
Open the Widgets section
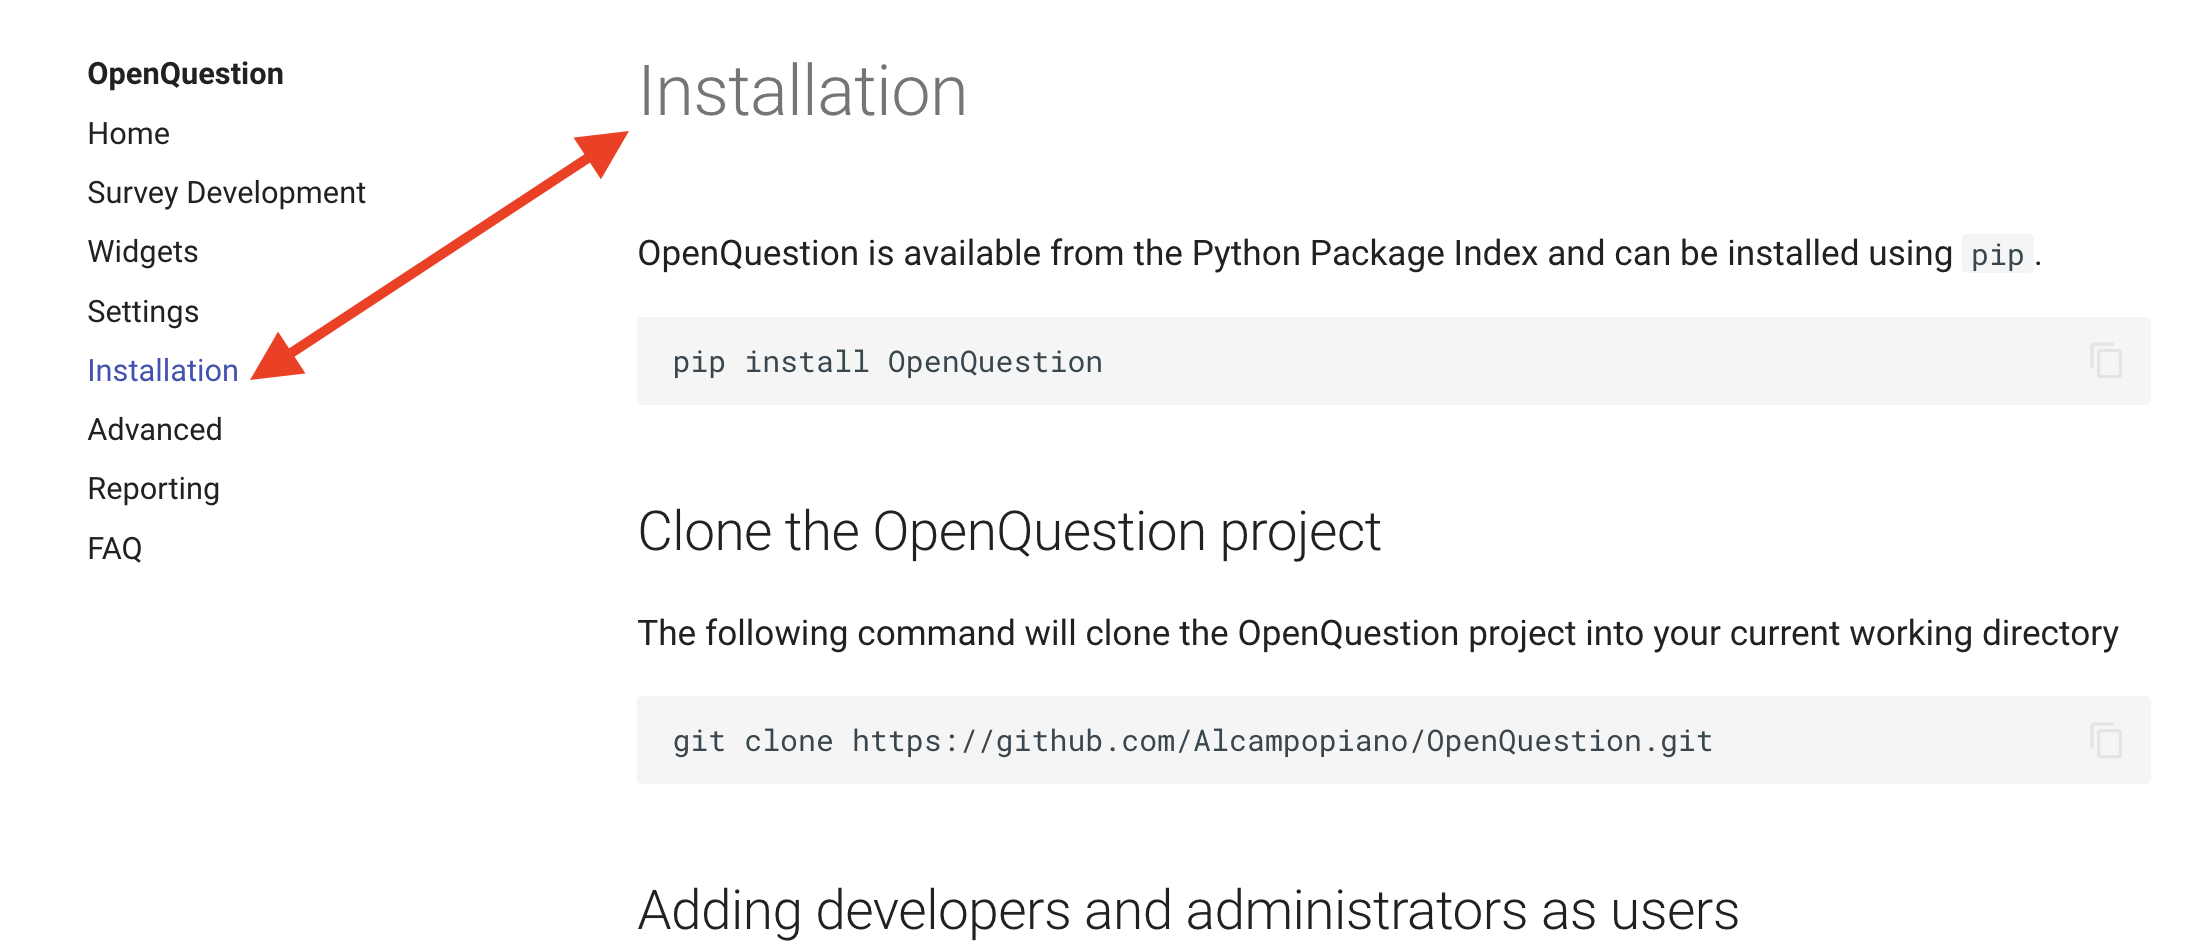click(142, 251)
